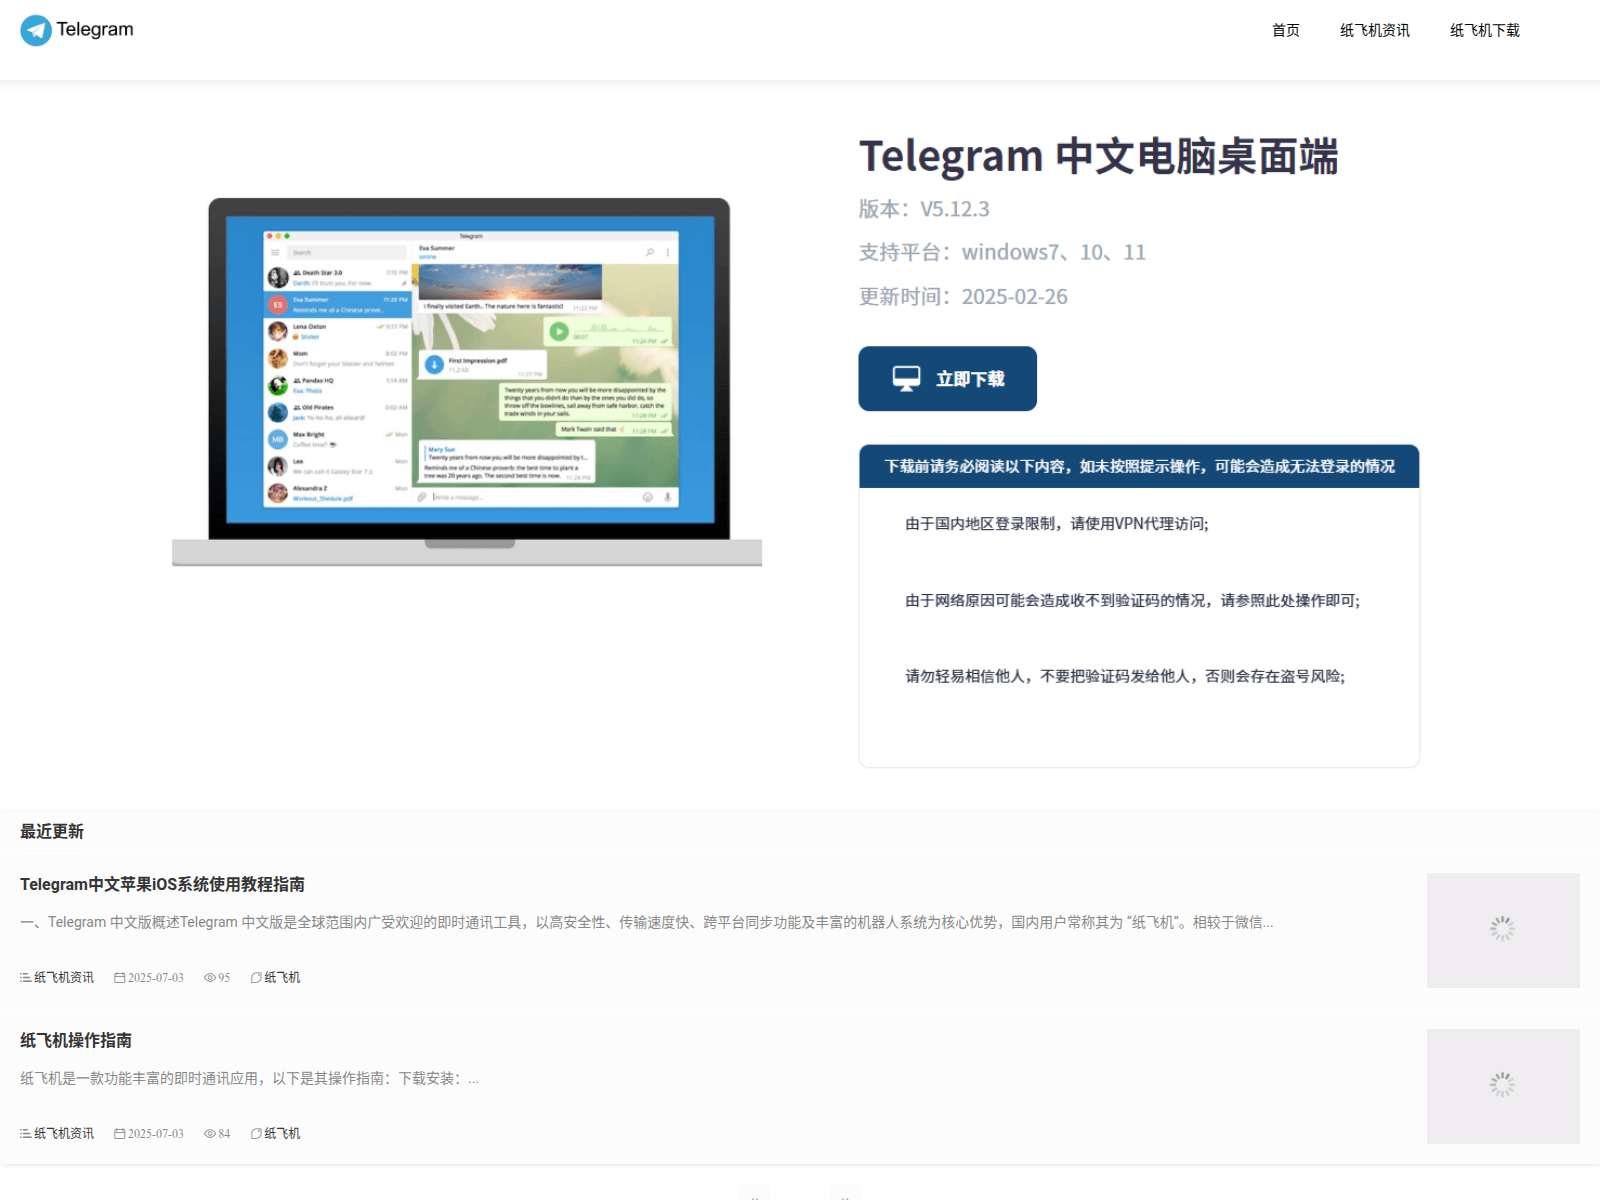Image resolution: width=1600 pixels, height=1200 pixels.
Task: Click tag icon under the 纸飞机操作指南 article
Action: click(256, 1134)
